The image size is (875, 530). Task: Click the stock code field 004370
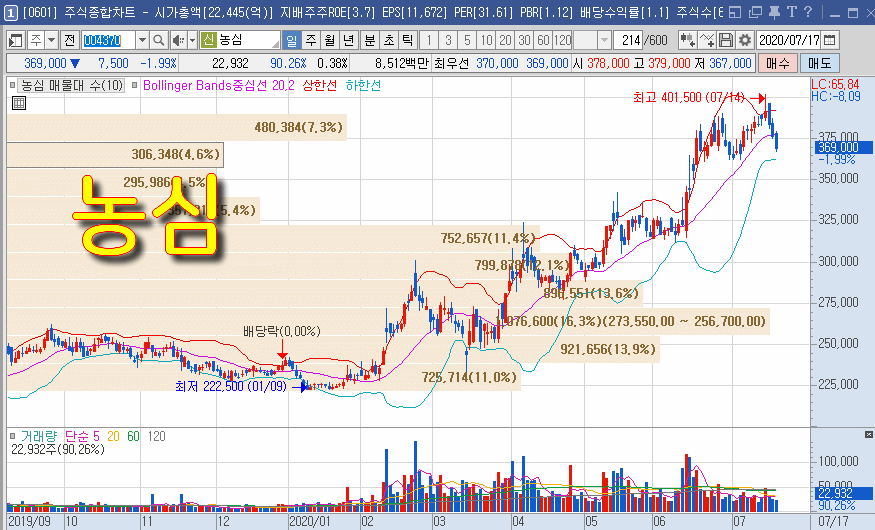pos(108,40)
